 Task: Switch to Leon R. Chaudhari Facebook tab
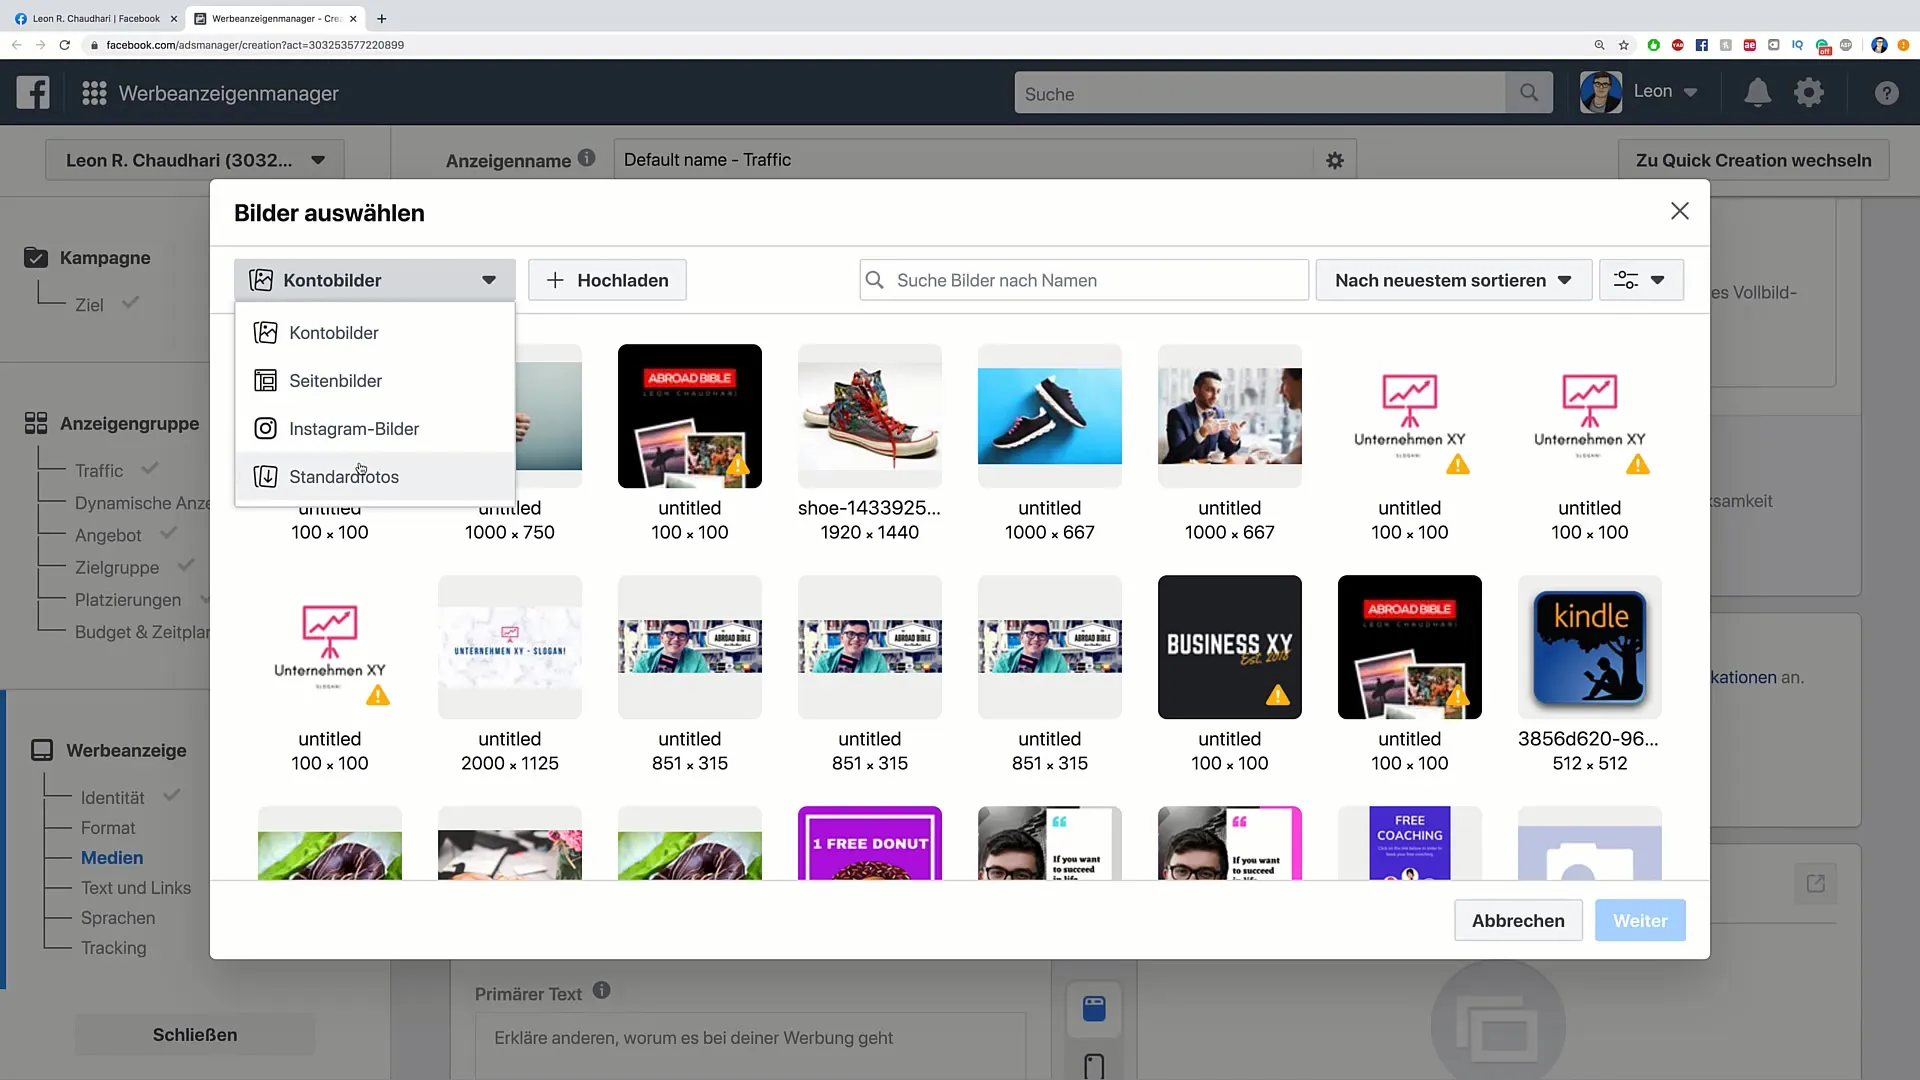(x=95, y=18)
